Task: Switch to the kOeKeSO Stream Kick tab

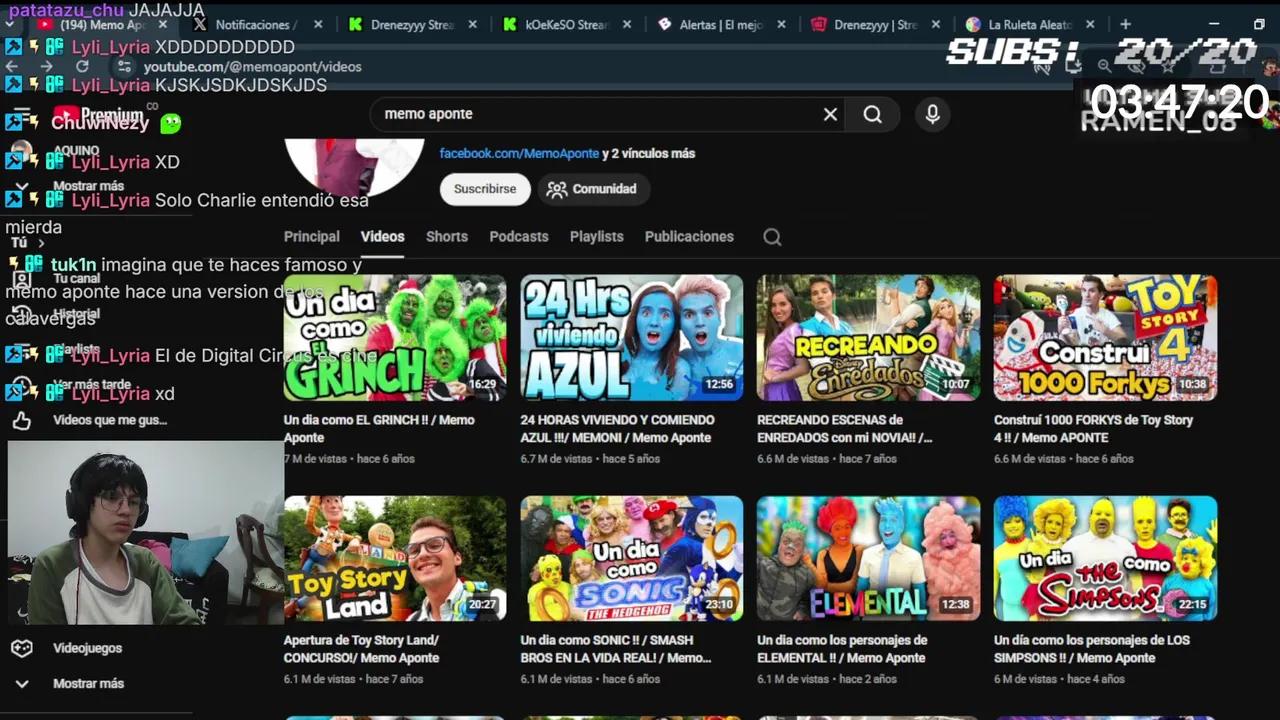Action: 566,25
